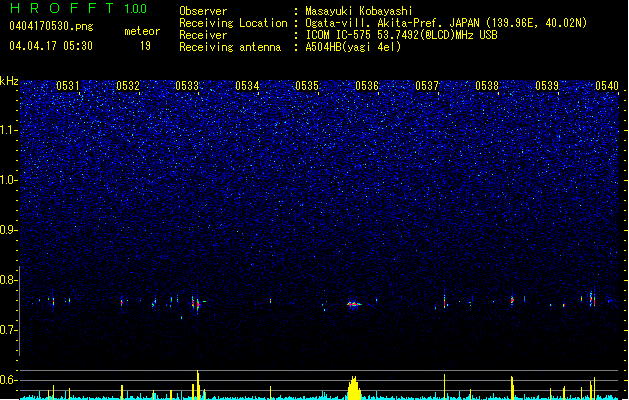Click the 0536 time label

point(367,86)
